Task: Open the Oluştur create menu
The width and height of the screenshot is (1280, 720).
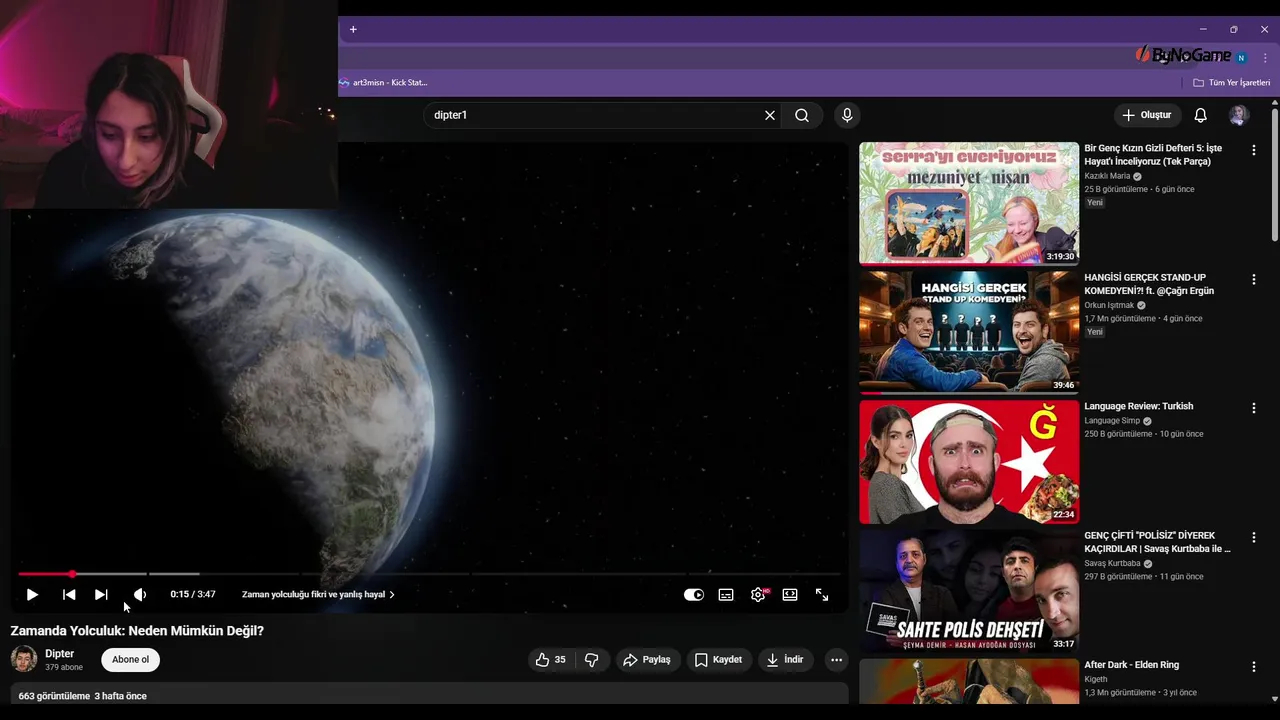Action: coord(1147,115)
